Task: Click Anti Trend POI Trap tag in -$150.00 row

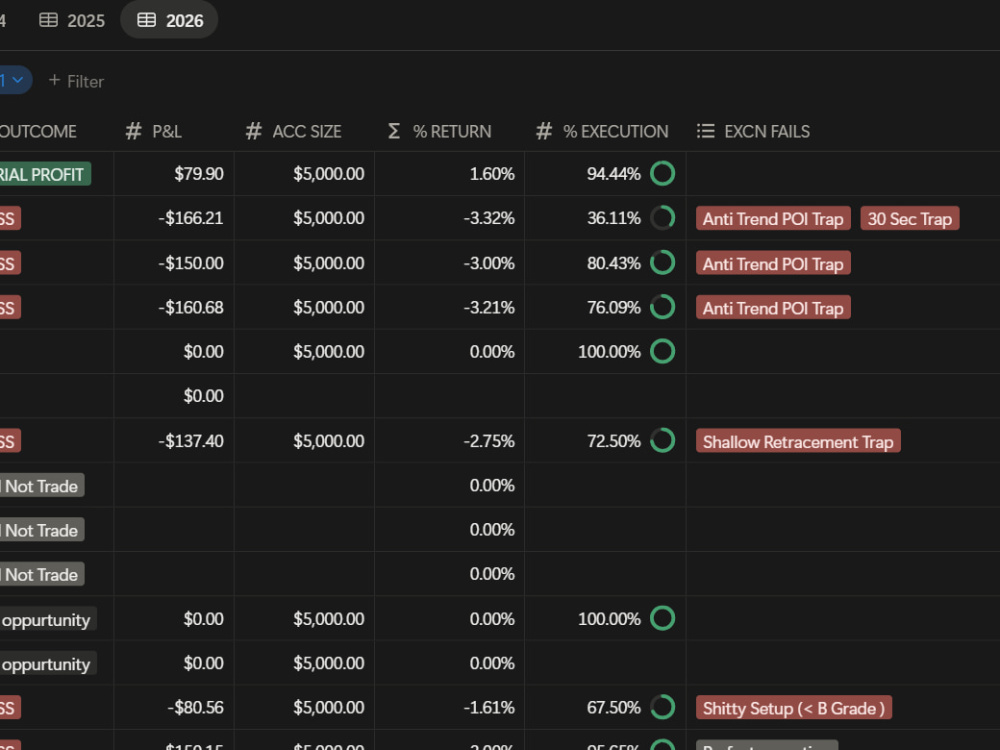Action: click(x=773, y=263)
